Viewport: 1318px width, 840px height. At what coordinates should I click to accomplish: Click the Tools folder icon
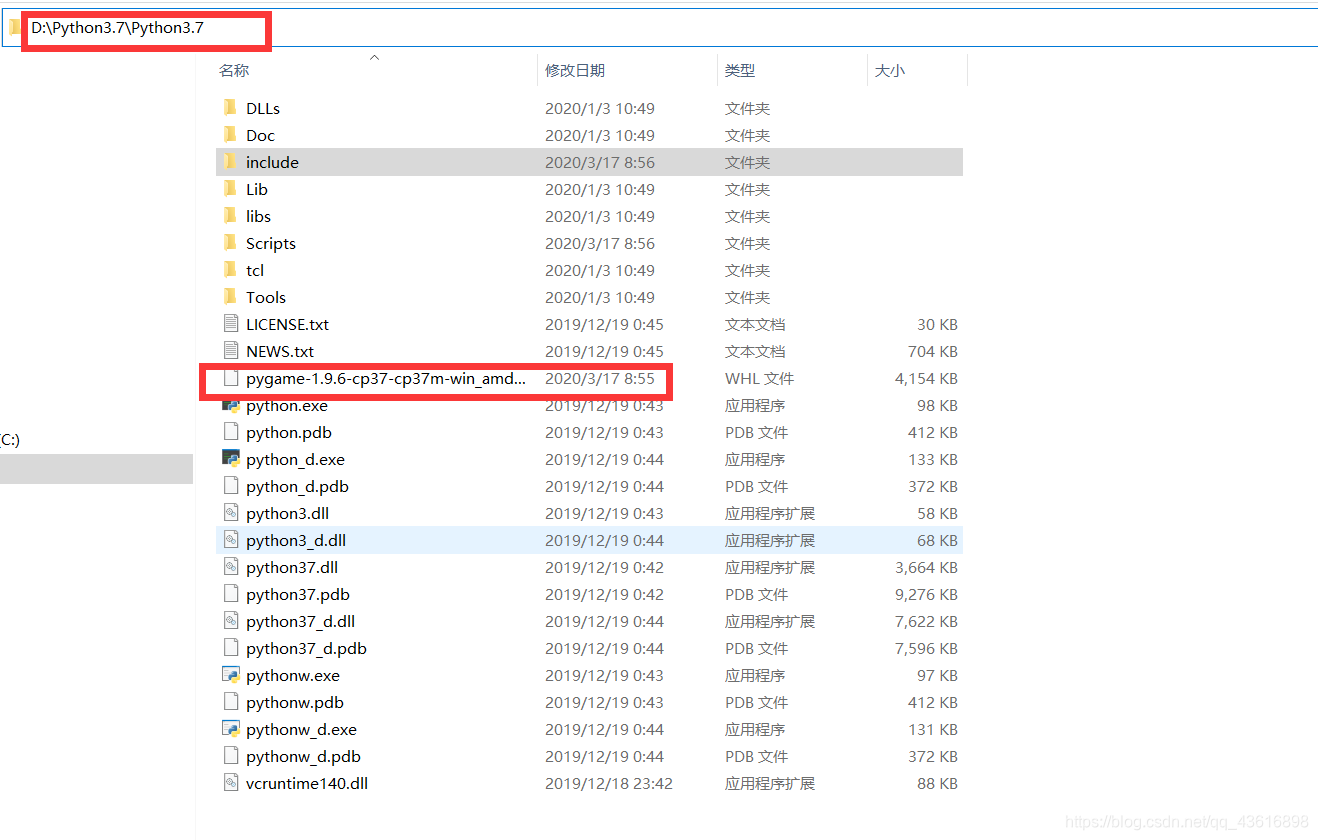pyautogui.click(x=230, y=297)
